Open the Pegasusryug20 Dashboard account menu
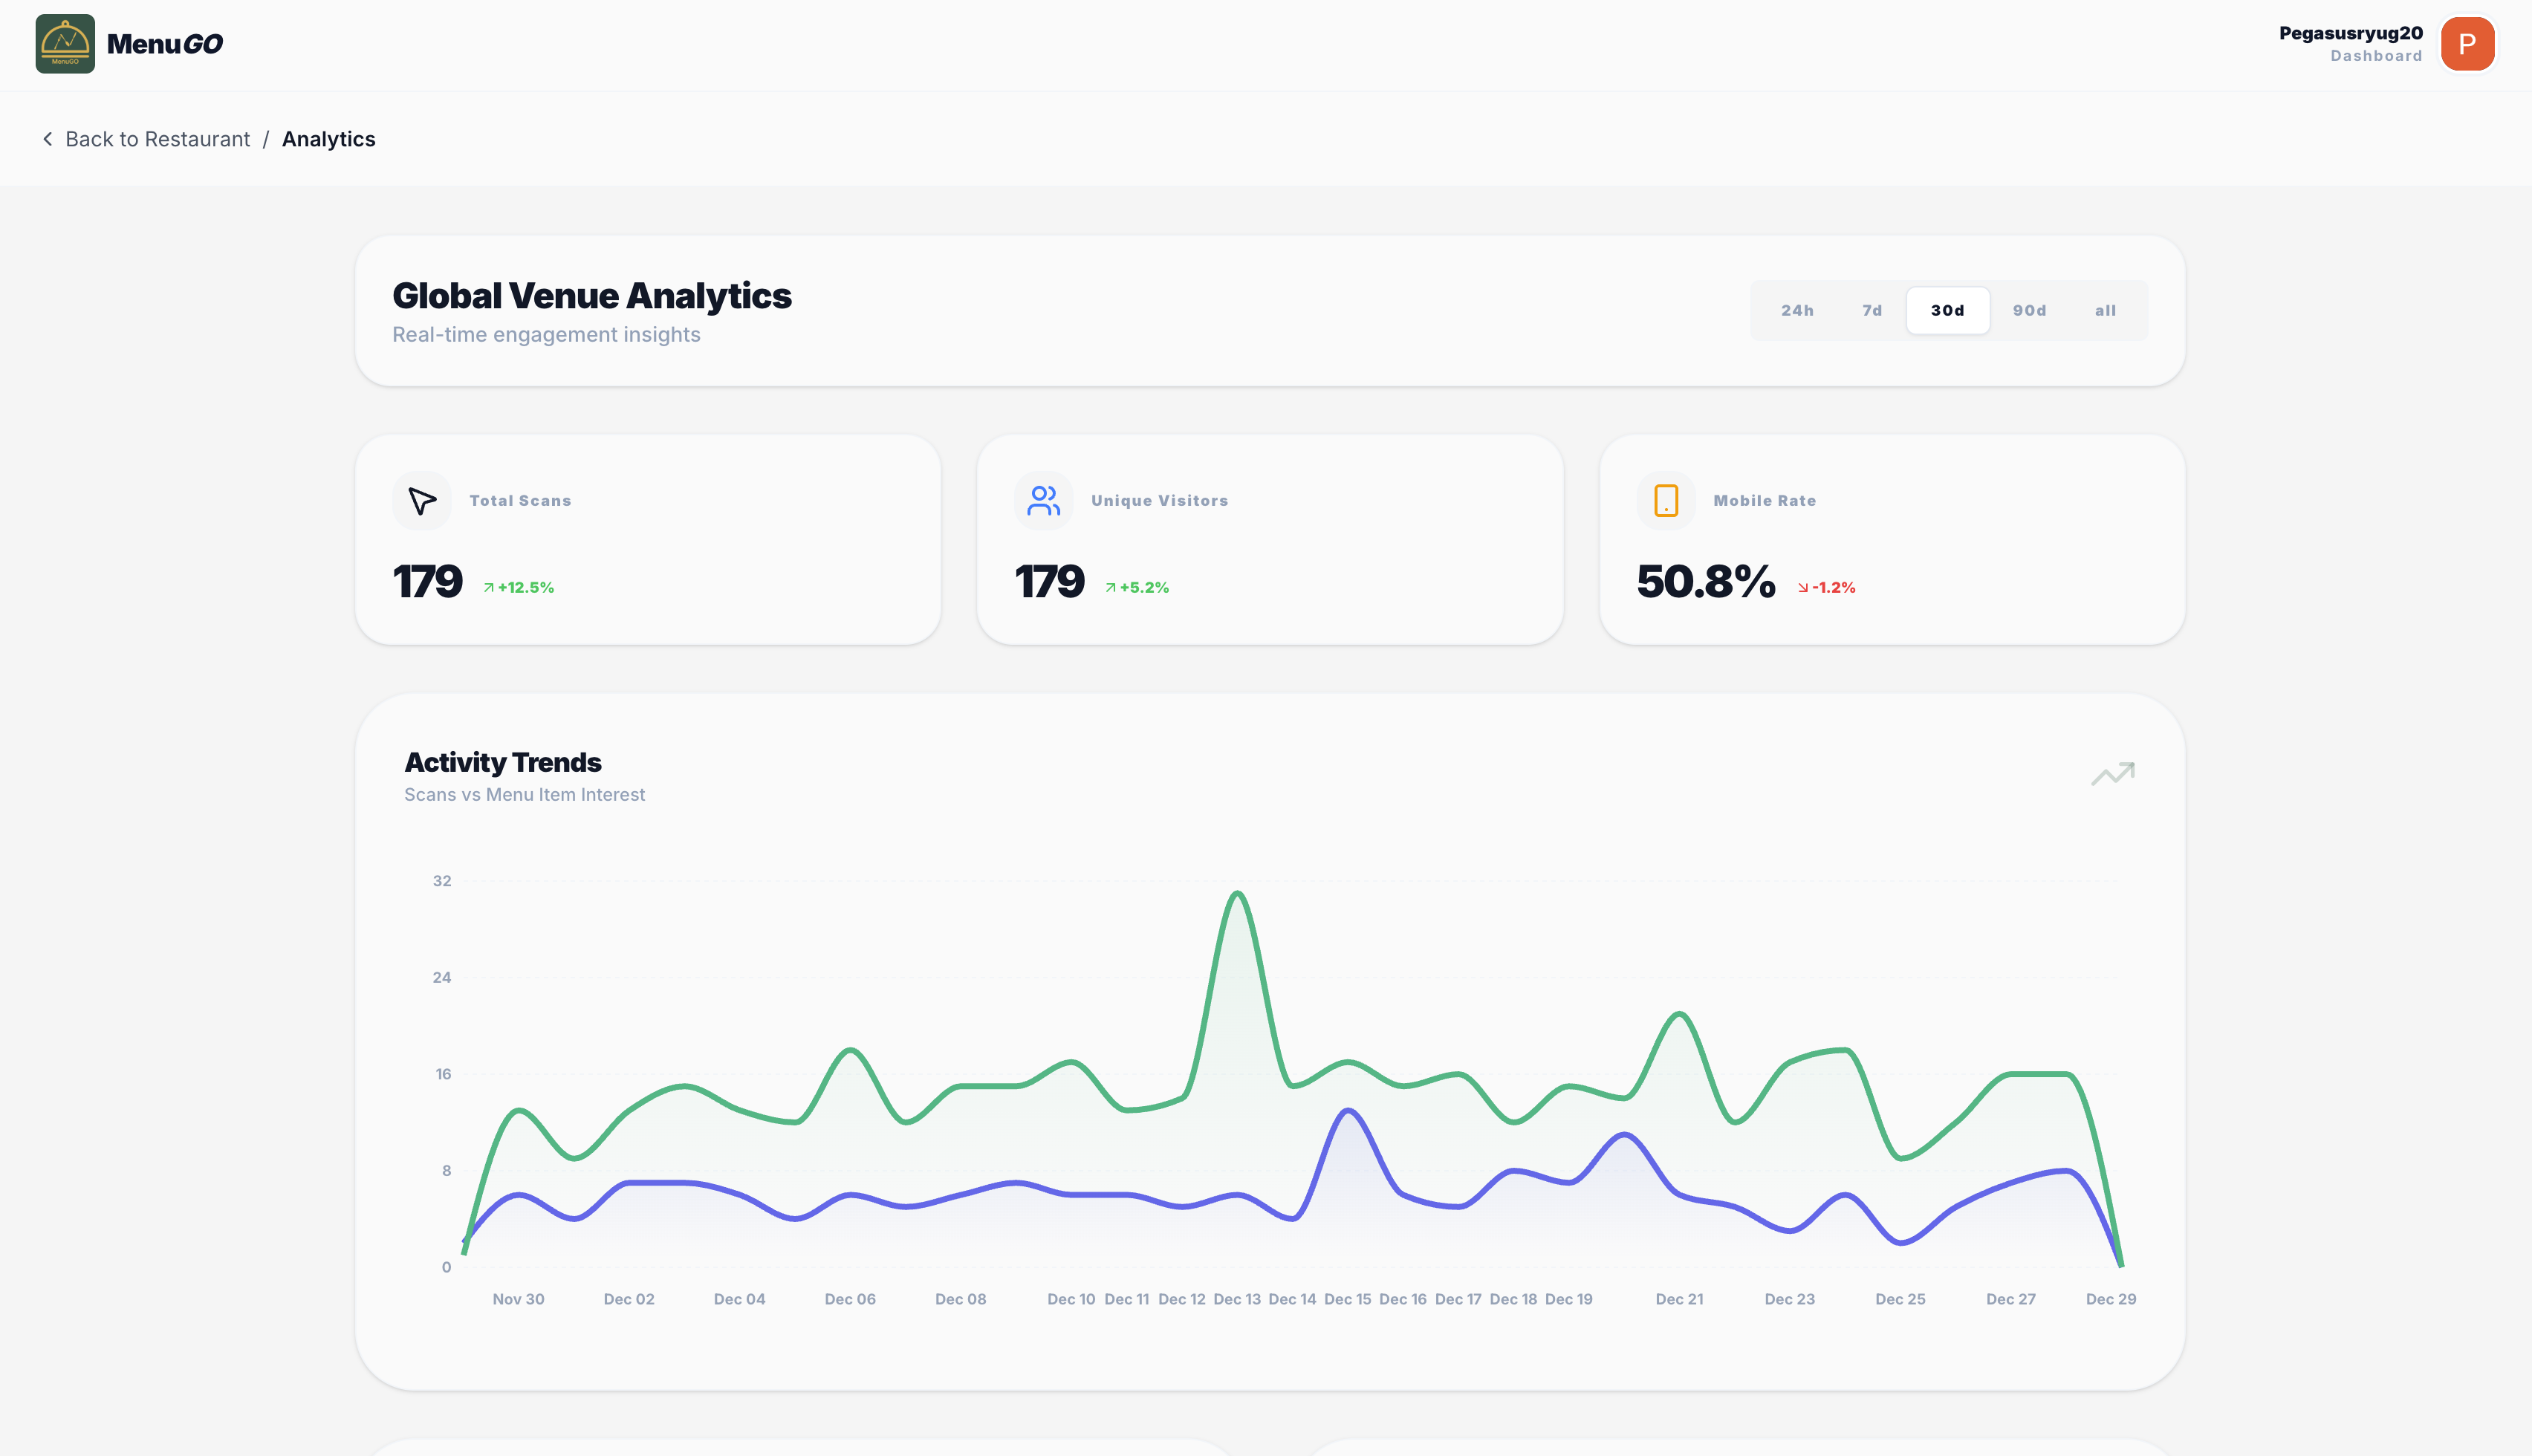Screen dimensions: 2532x1456 click(2350, 44)
